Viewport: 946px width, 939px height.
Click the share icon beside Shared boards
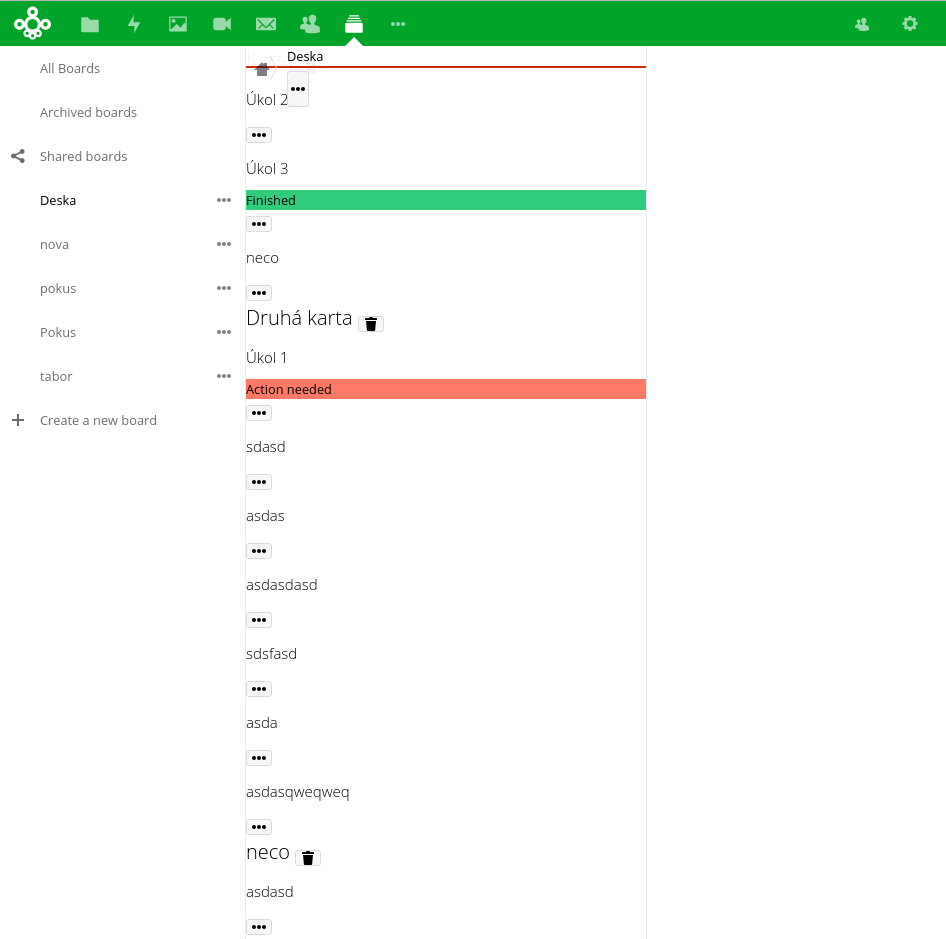[18, 156]
